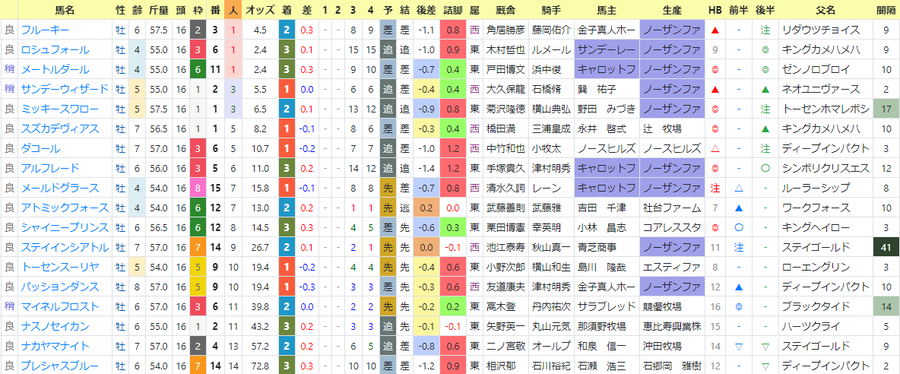Screen dimensions: 900x374
Task: Select owner cell 青芝商事
Action: tap(606, 247)
